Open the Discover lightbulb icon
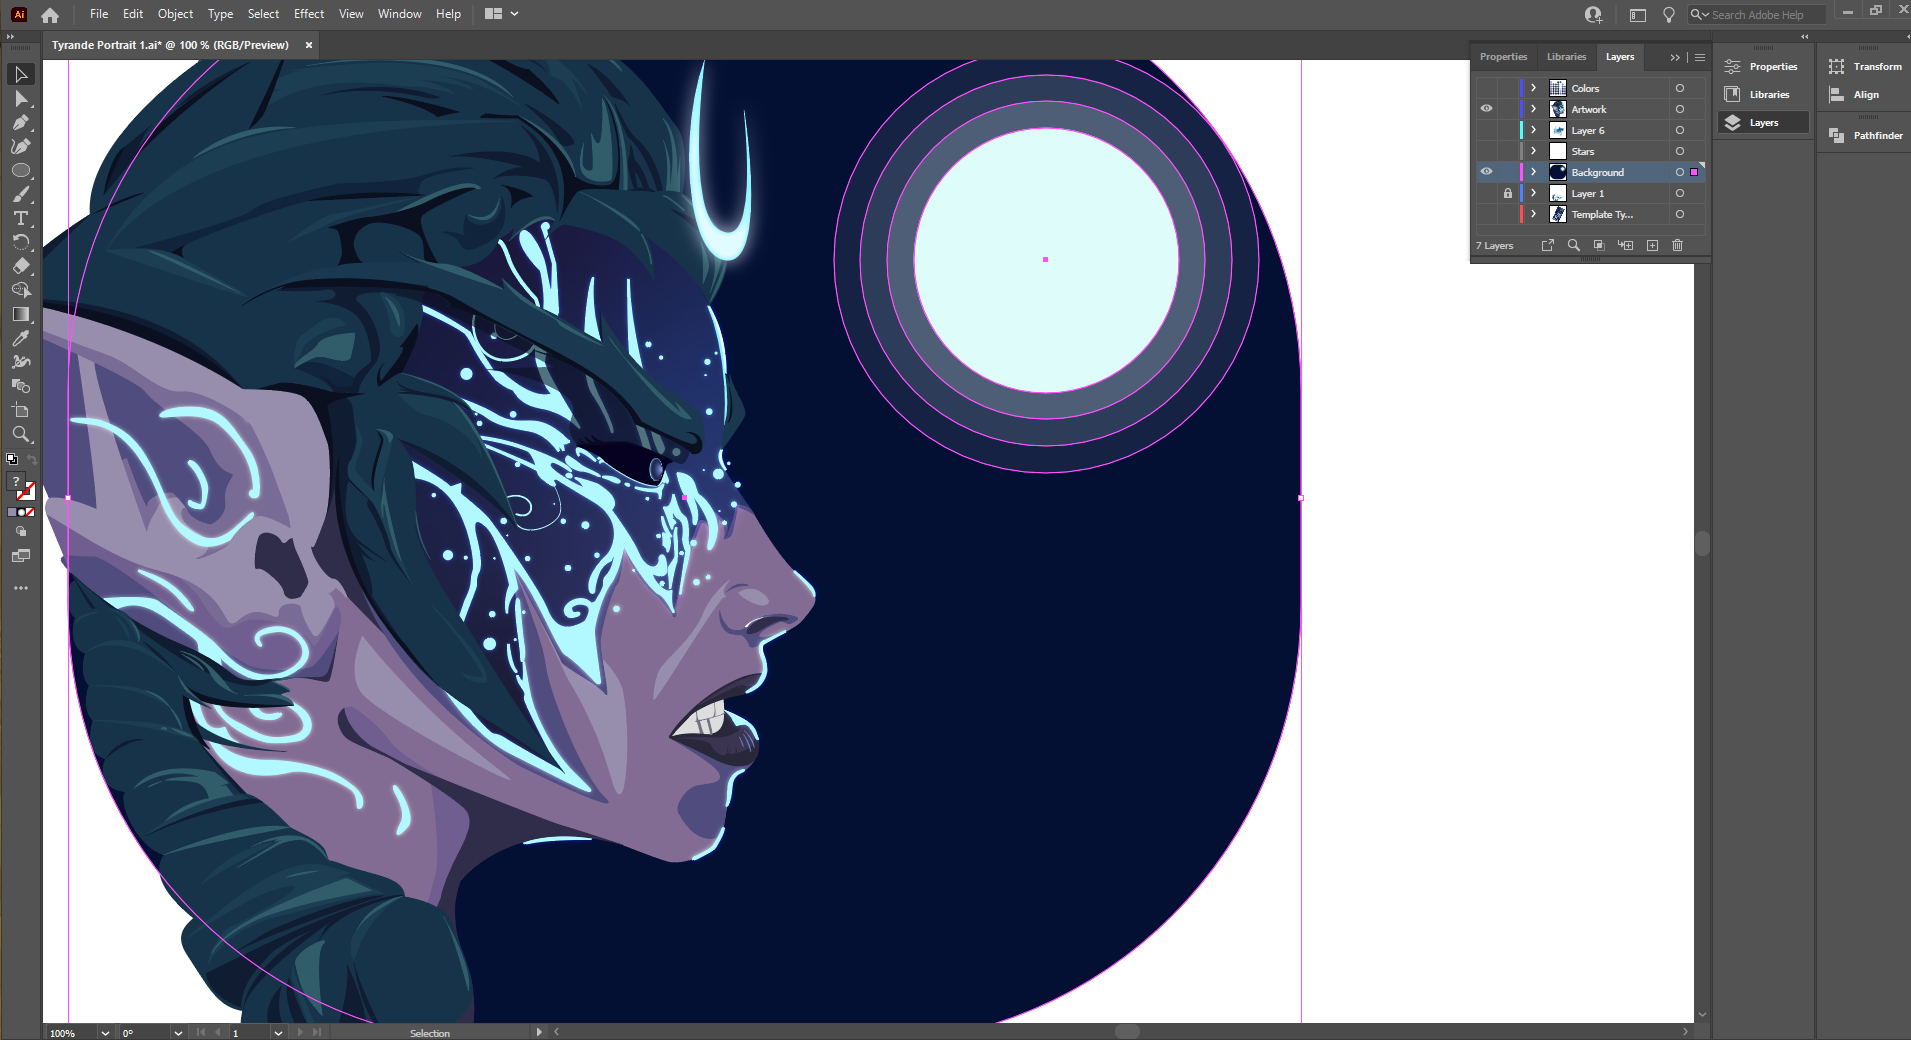This screenshot has width=1911, height=1040. (x=1668, y=15)
